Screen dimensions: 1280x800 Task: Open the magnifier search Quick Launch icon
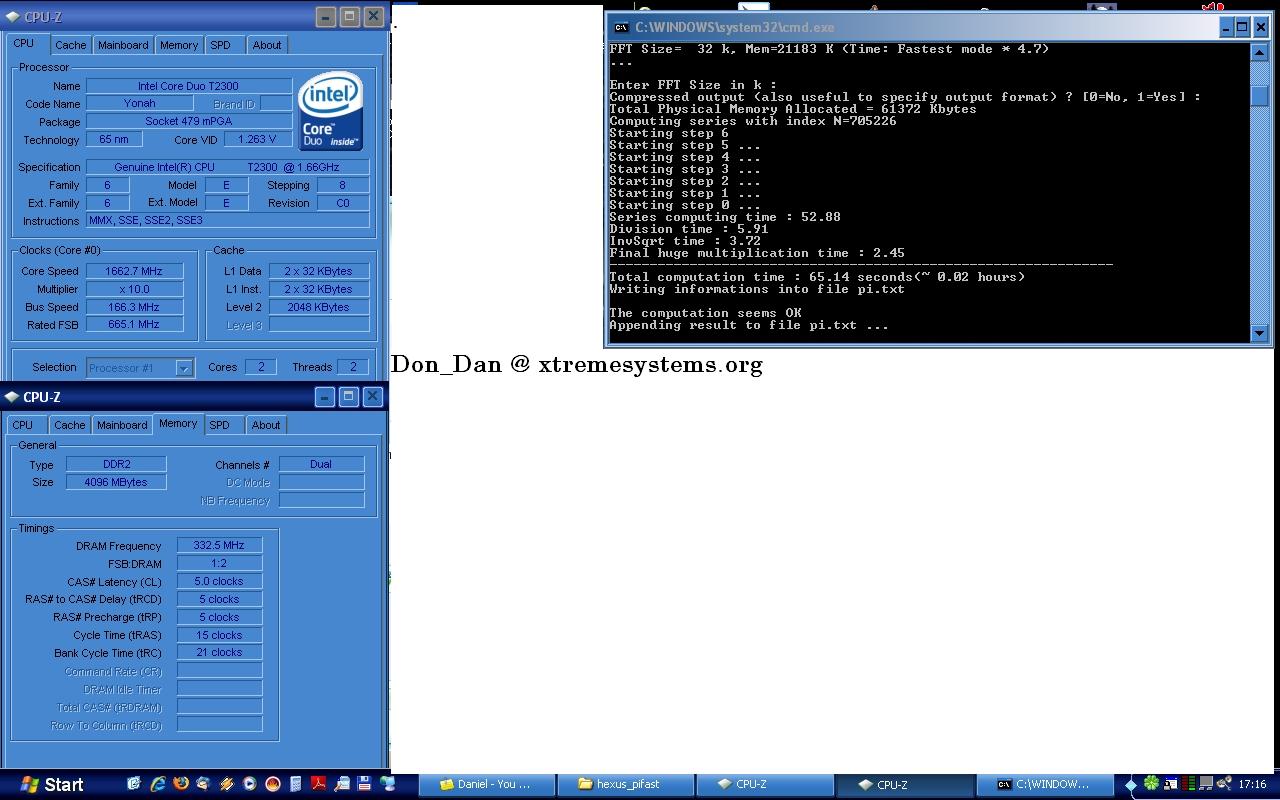pyautogui.click(x=342, y=784)
